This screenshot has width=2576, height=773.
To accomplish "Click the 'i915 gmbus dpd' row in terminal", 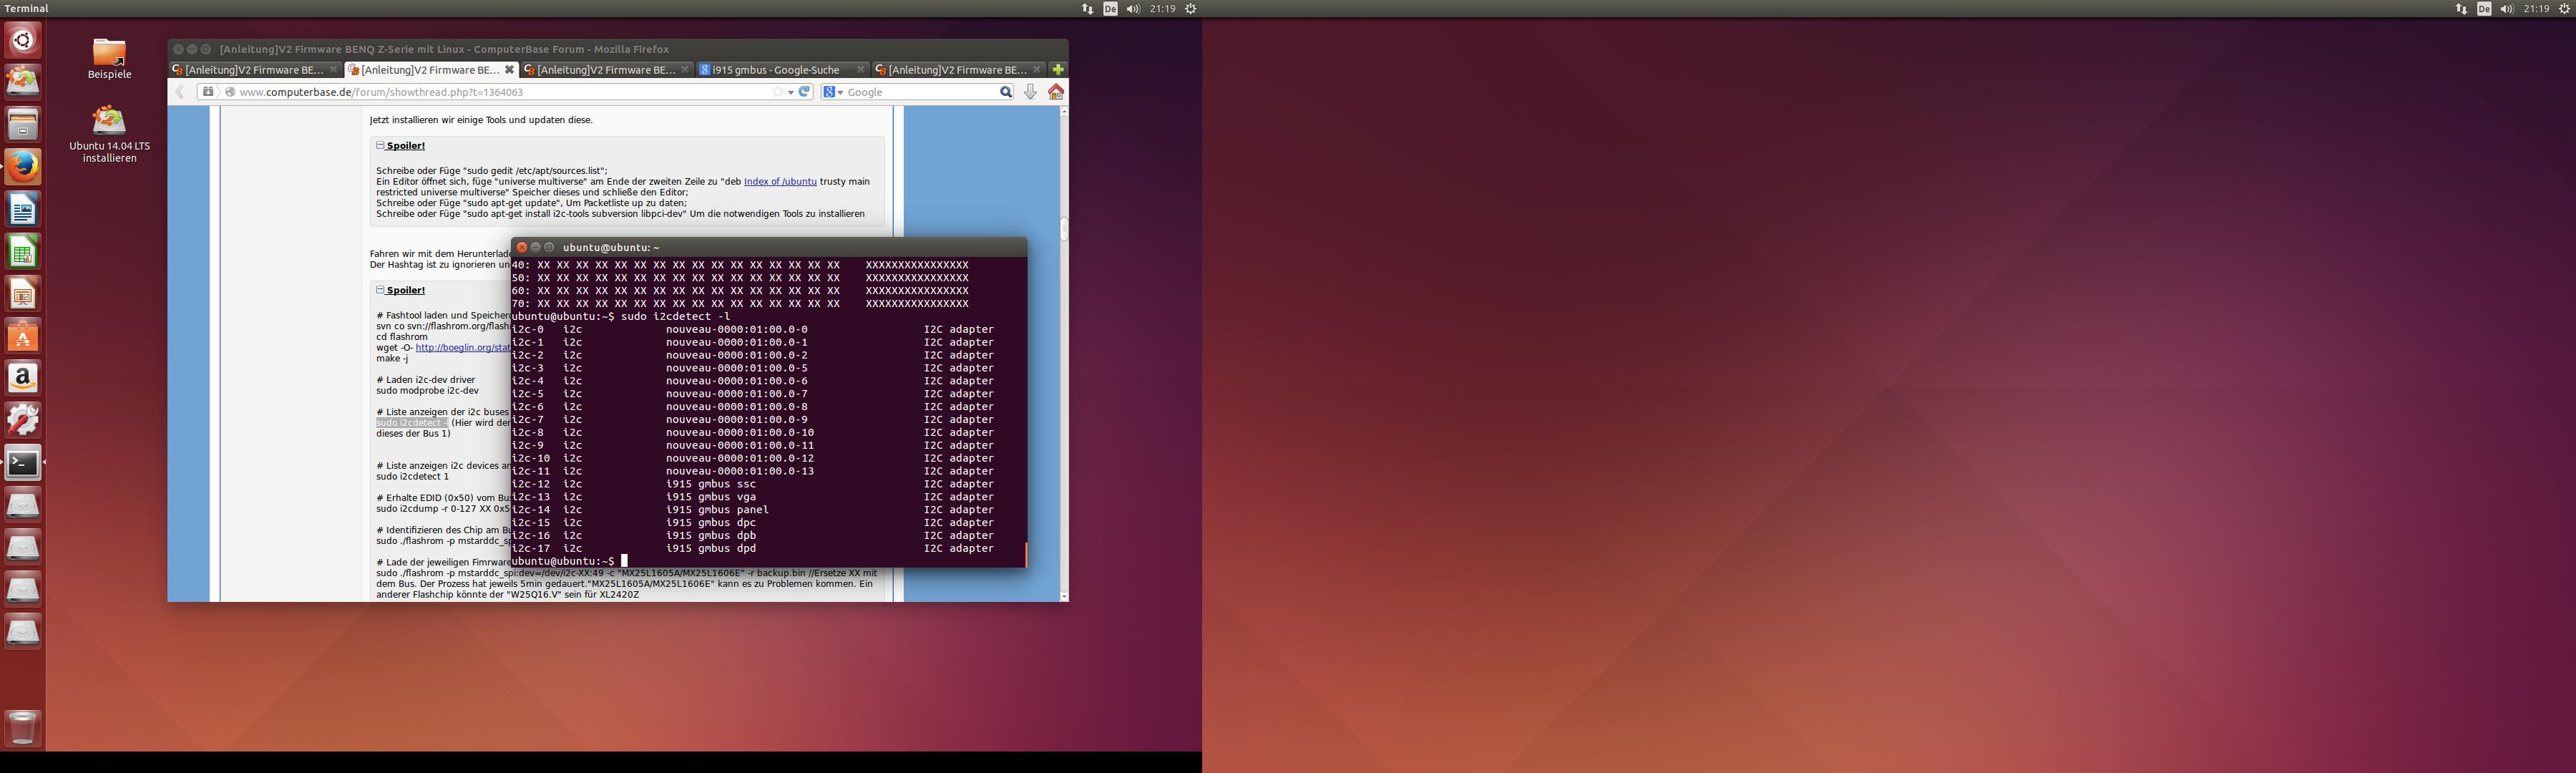I will tap(753, 549).
